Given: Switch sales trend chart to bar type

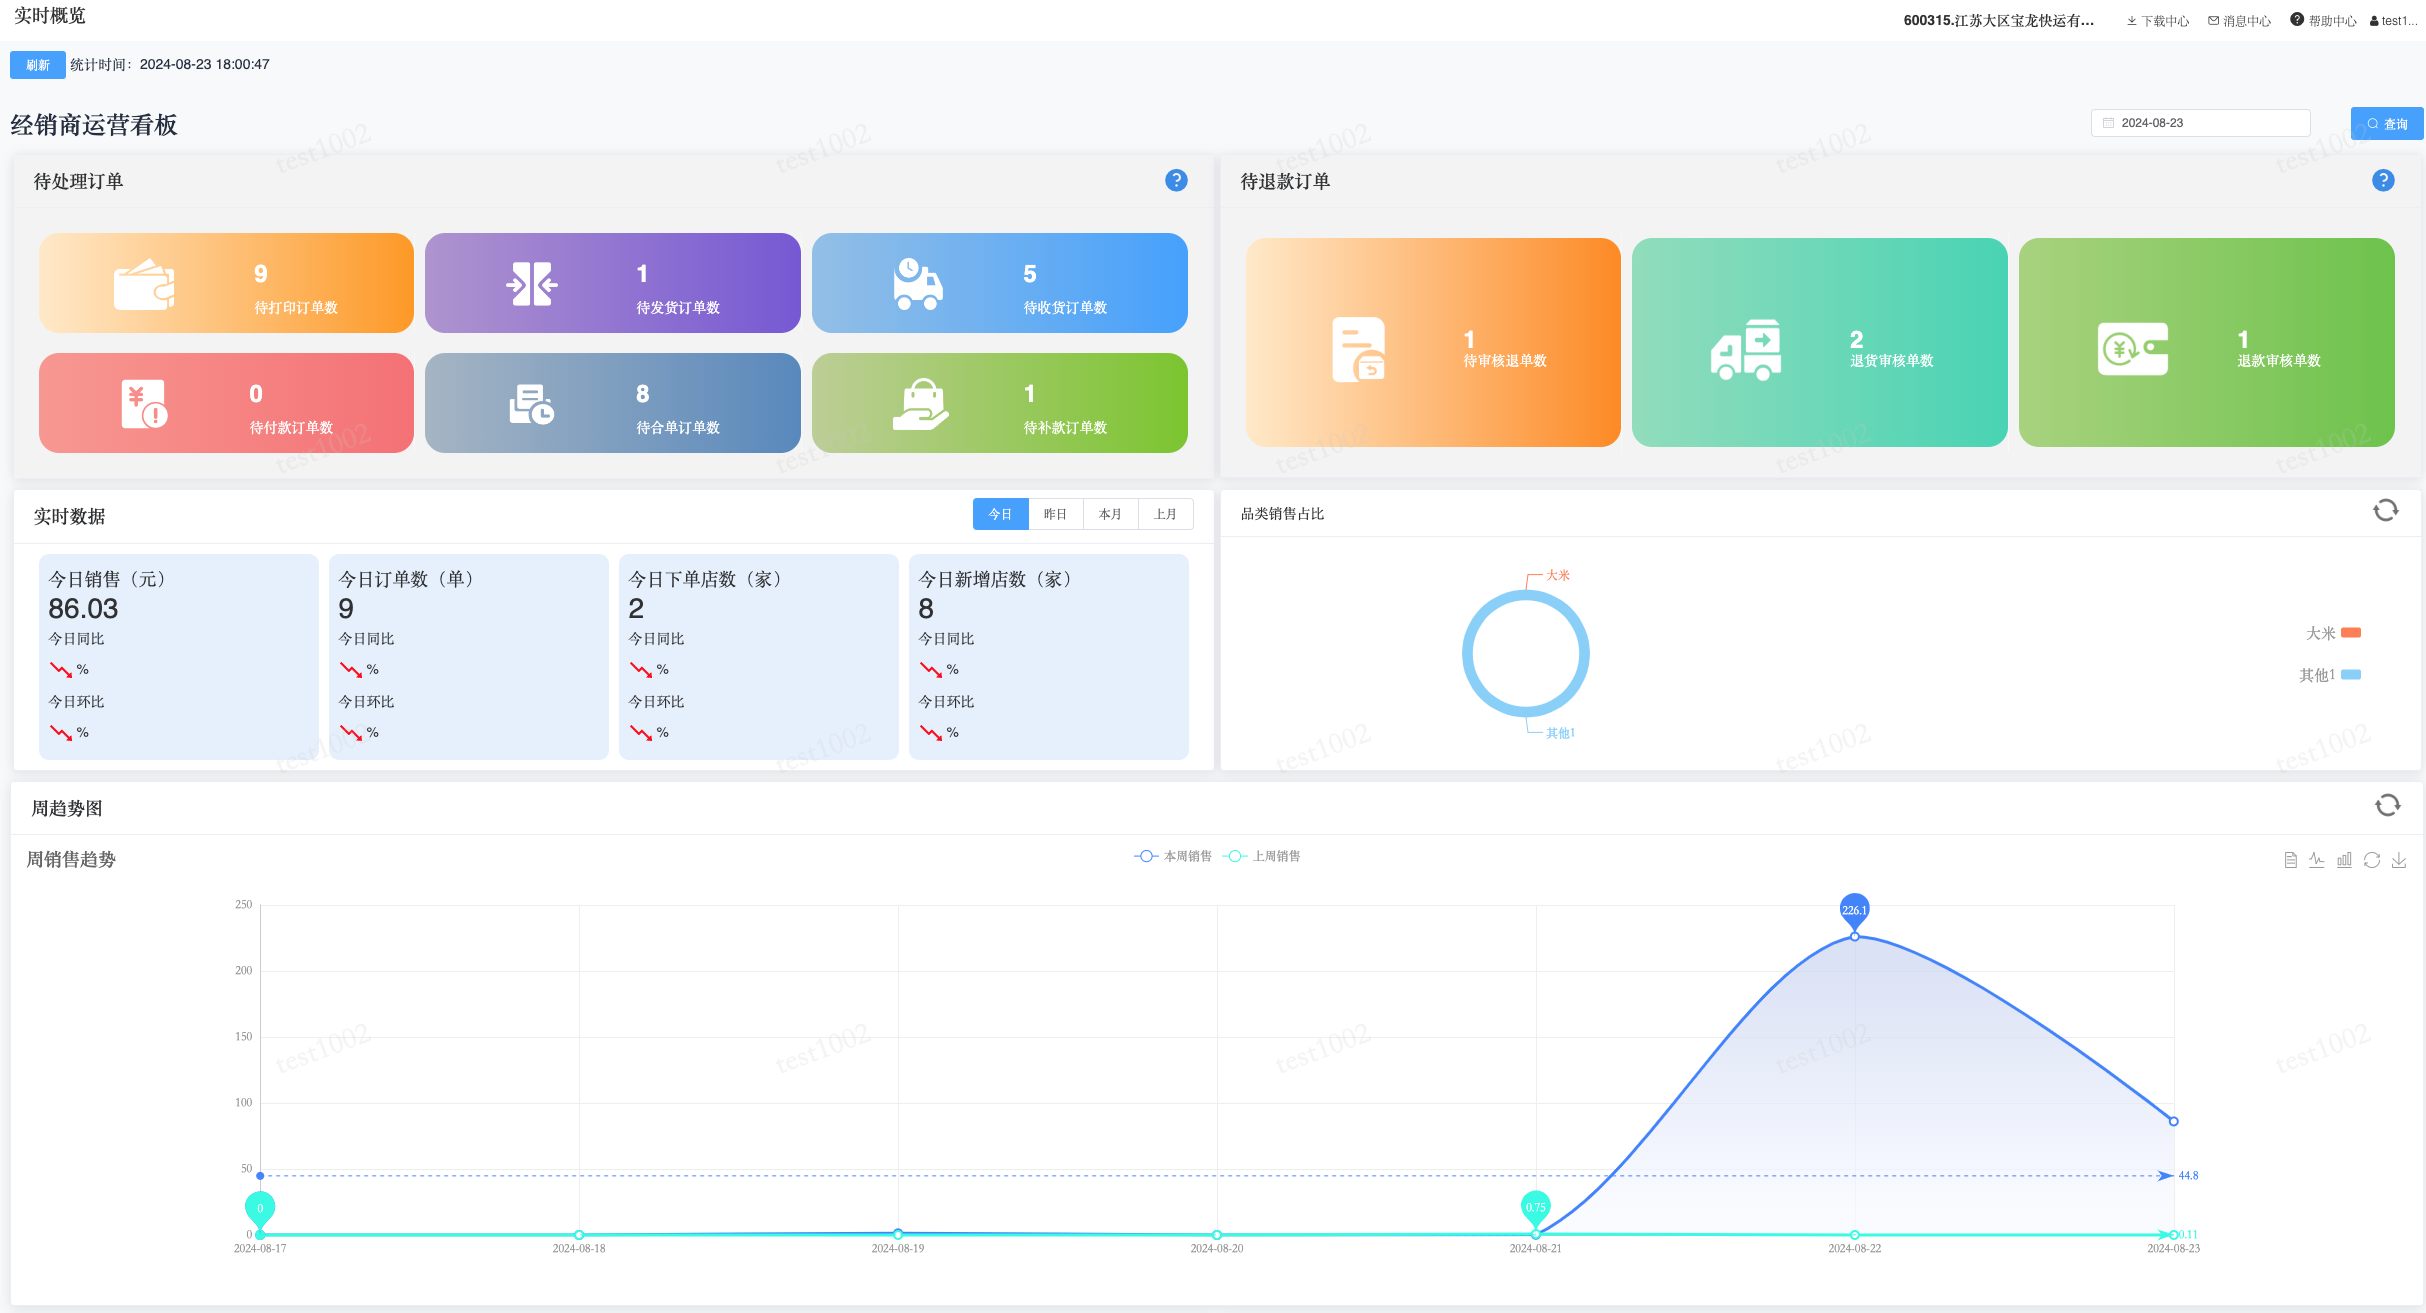Looking at the screenshot, I should 2344,860.
